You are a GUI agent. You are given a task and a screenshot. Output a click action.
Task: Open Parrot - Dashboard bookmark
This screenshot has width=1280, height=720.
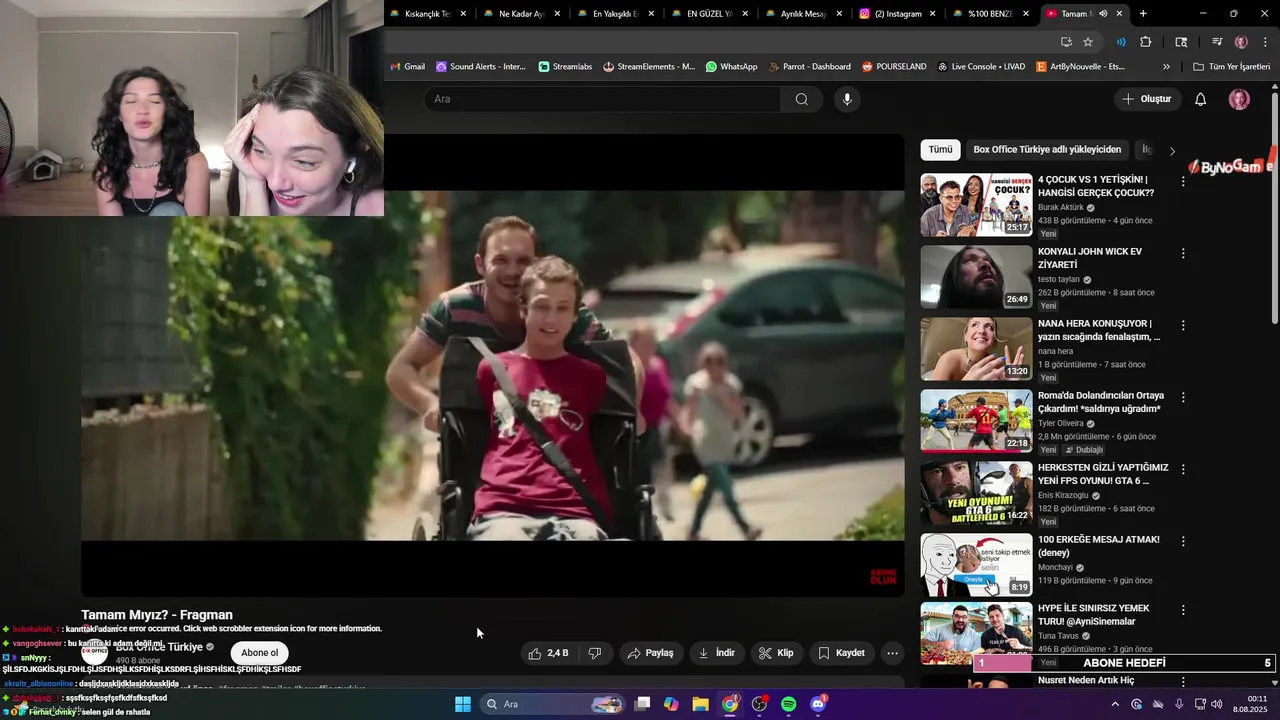810,67
